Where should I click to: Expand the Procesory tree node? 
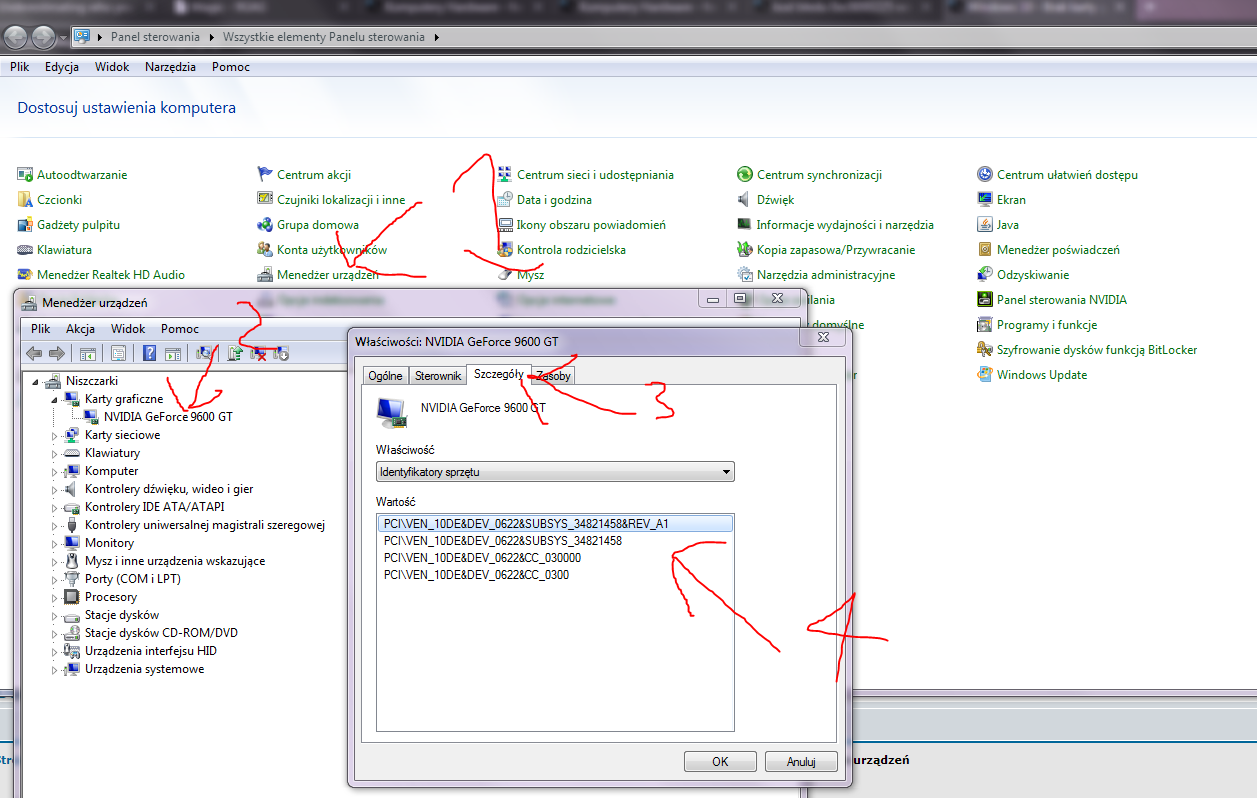tap(55, 597)
